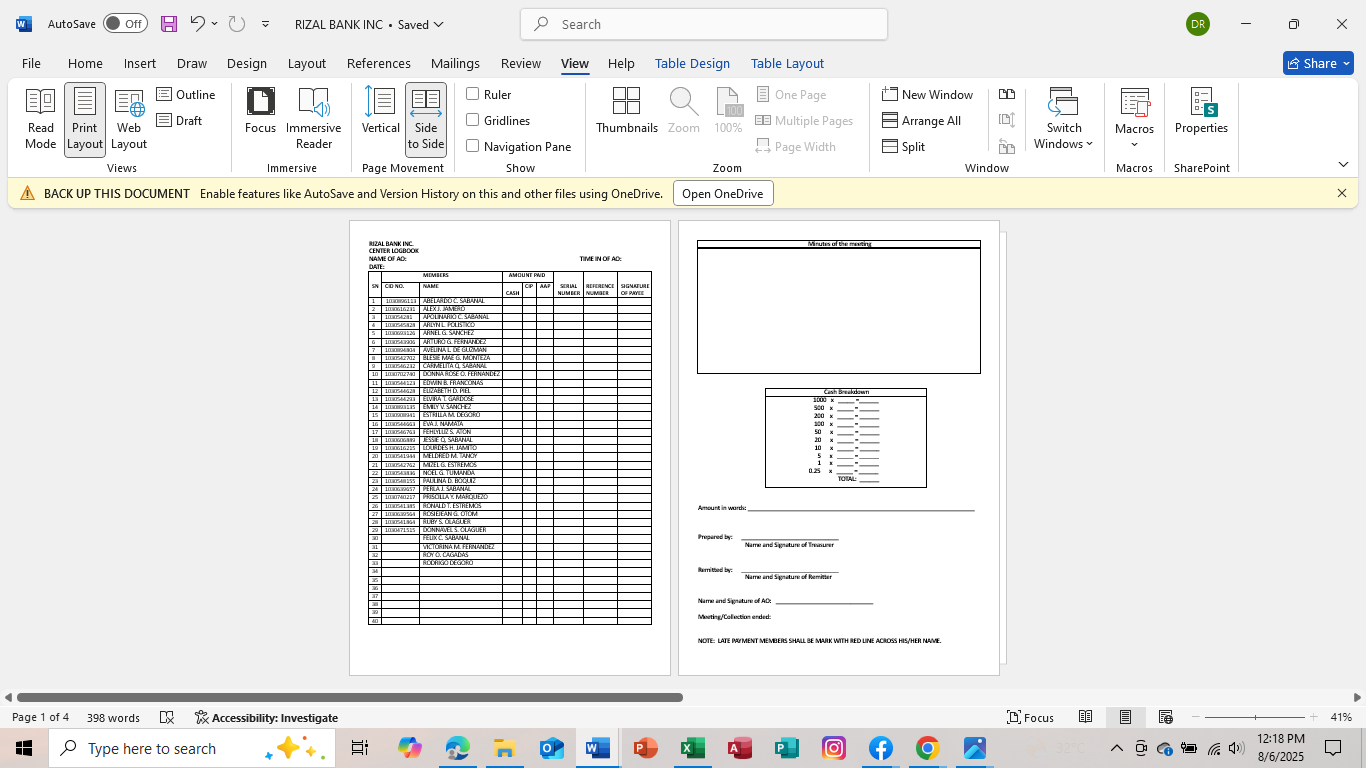Select Side to Side page movement
This screenshot has width=1366, height=768.
426,118
